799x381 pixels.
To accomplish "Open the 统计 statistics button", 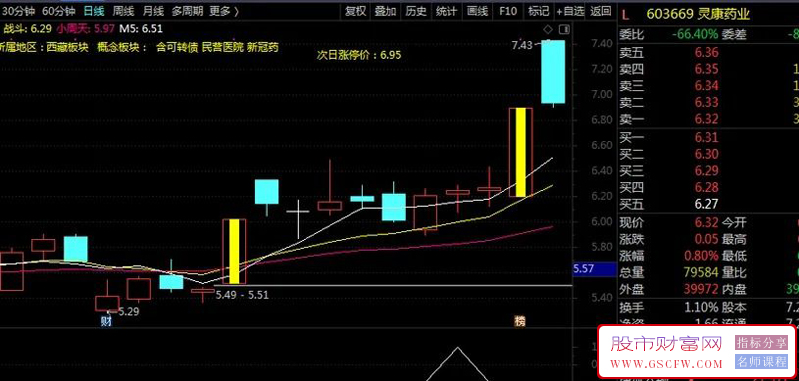I will pos(447,11).
